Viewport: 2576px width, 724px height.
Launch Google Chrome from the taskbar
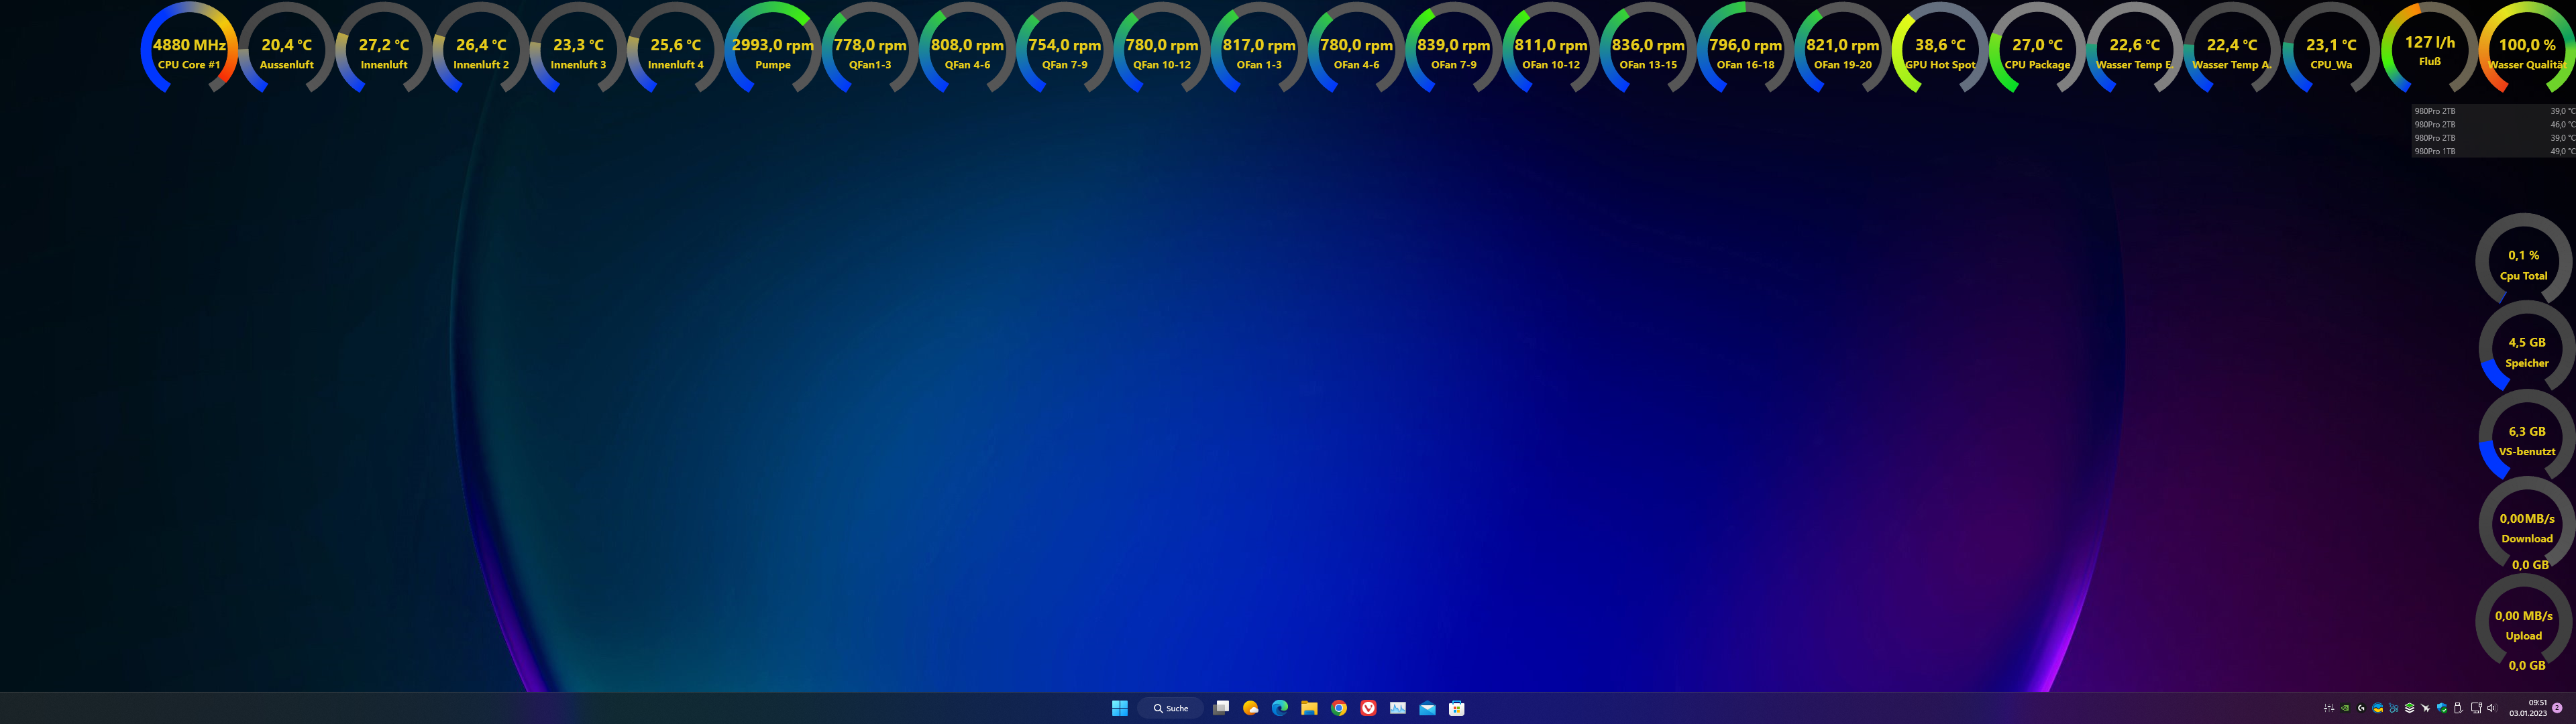(x=1339, y=708)
